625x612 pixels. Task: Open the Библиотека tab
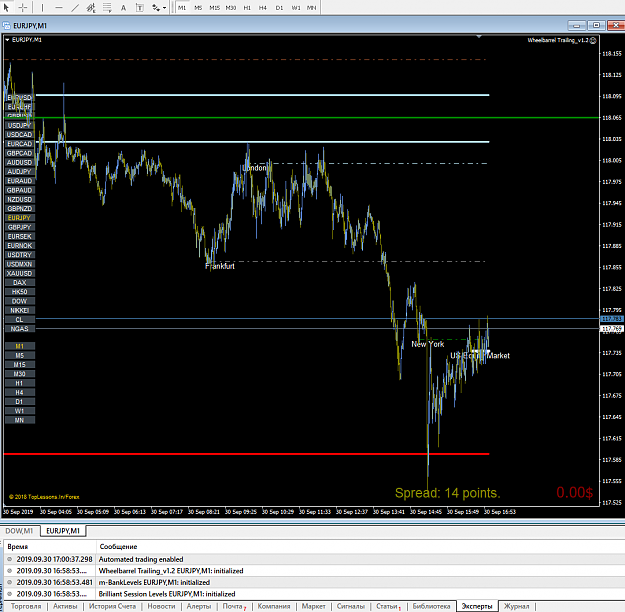431,606
